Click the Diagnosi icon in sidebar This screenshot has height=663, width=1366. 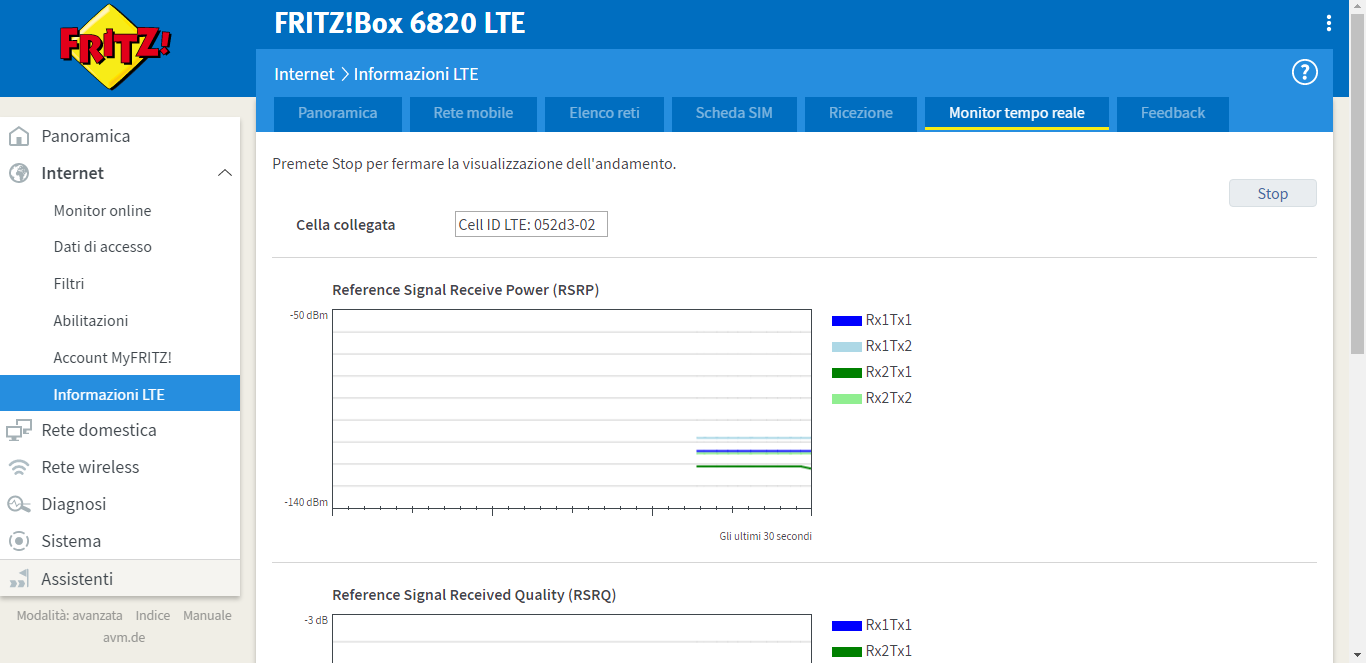[19, 504]
